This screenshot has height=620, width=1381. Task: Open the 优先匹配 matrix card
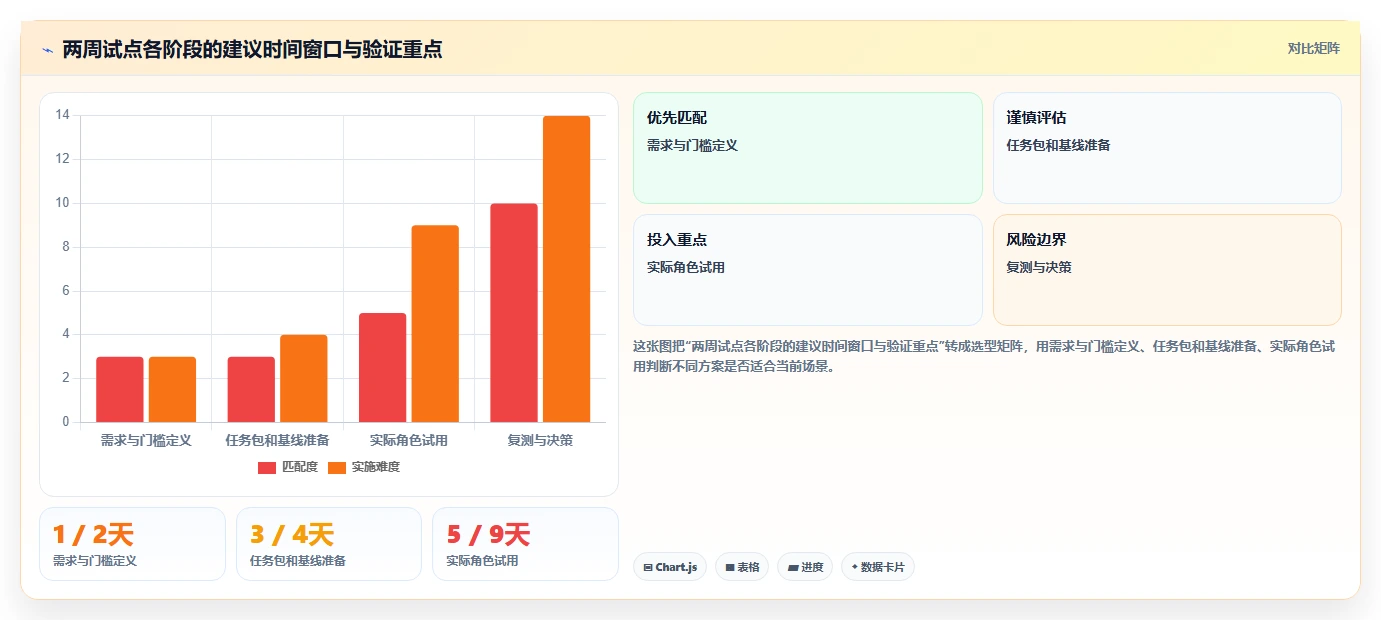pyautogui.click(x=808, y=148)
